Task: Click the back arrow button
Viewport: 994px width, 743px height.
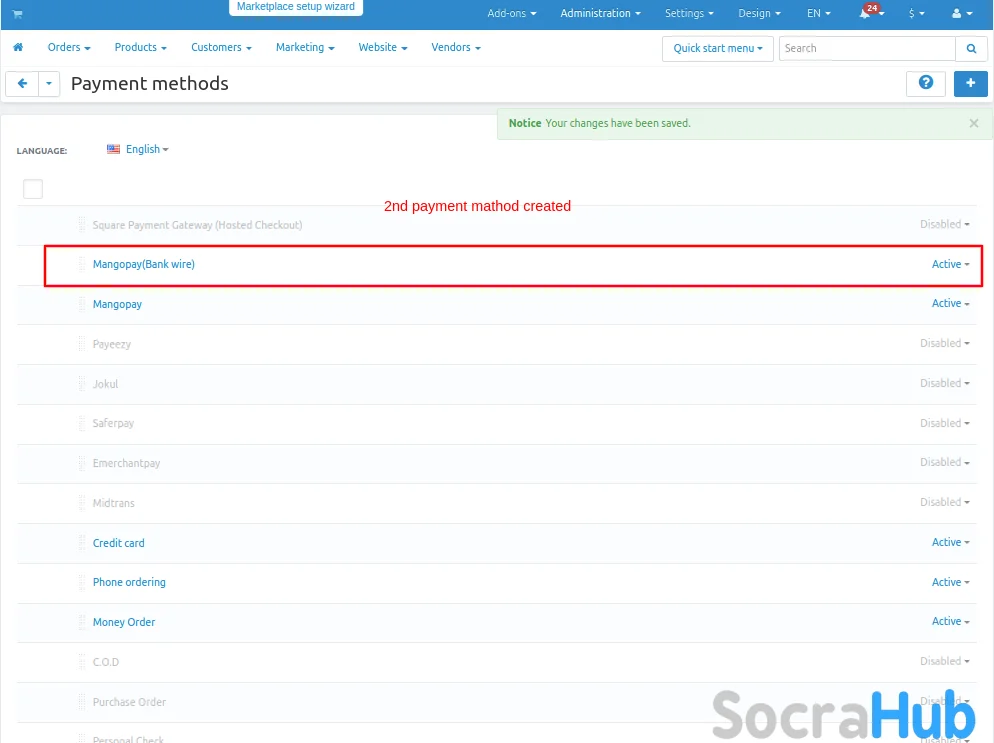Action: (22, 84)
